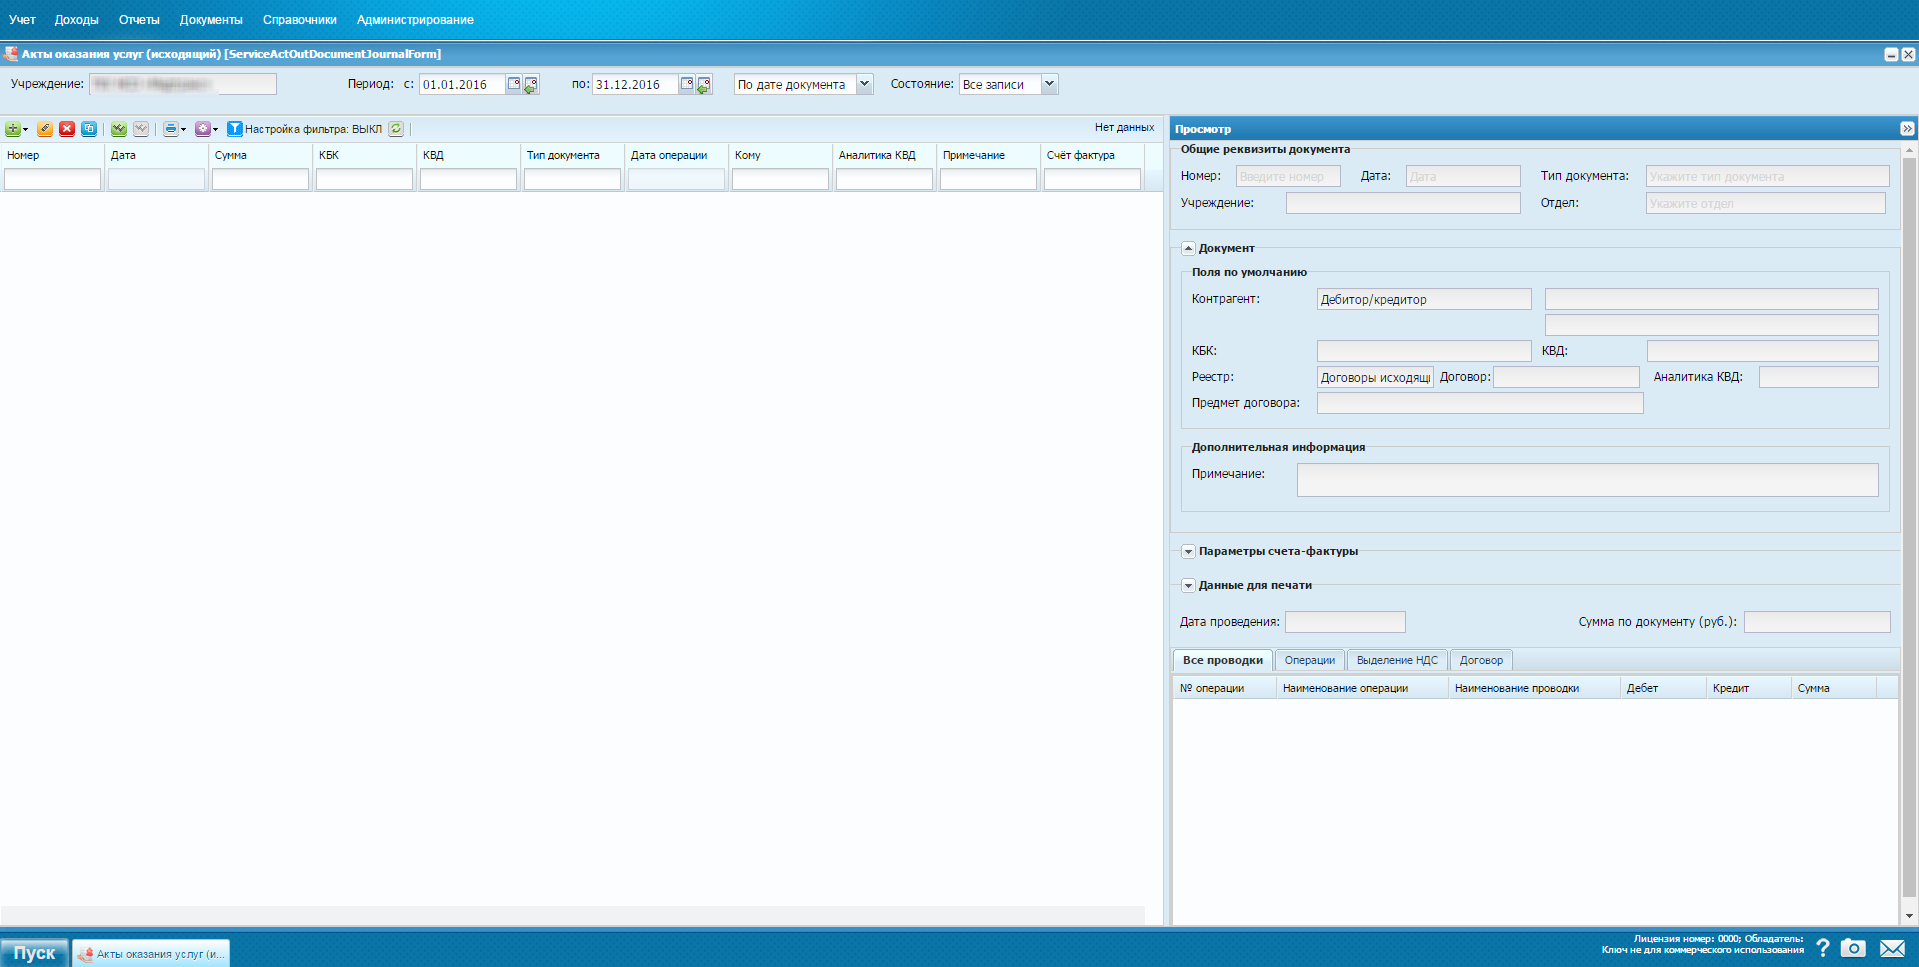Viewport: 1919px width, 967px height.
Task: Click the Дебет column header
Action: pos(1663,688)
